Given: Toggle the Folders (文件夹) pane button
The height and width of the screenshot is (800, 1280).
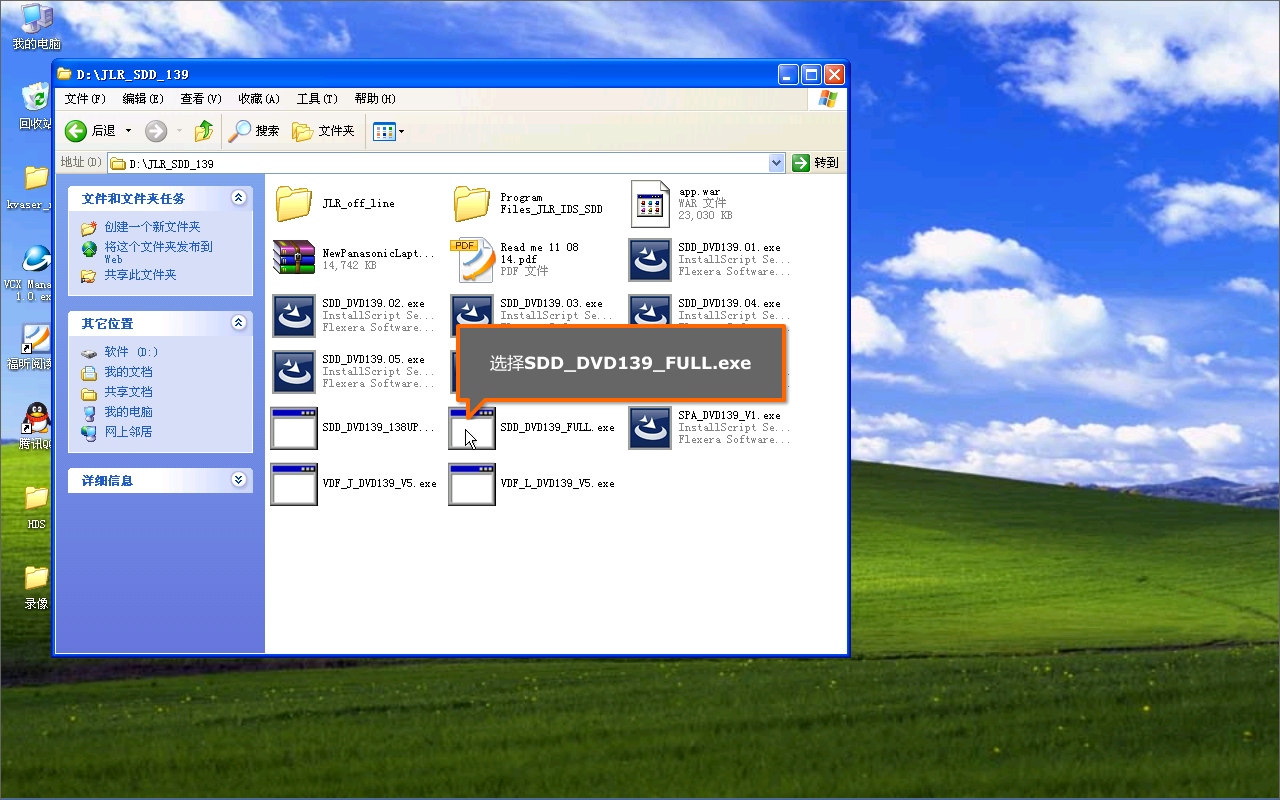Looking at the screenshot, I should (323, 131).
